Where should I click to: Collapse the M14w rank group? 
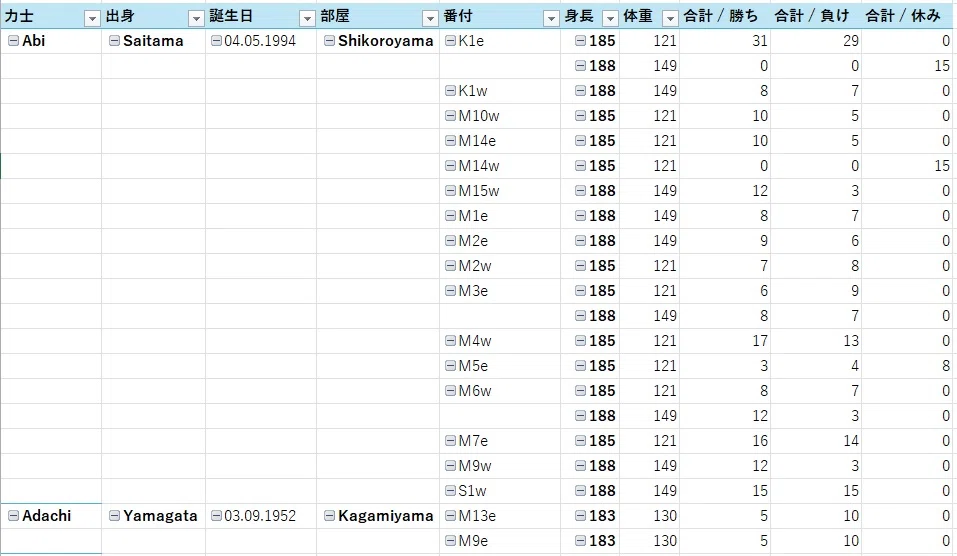(x=450, y=166)
